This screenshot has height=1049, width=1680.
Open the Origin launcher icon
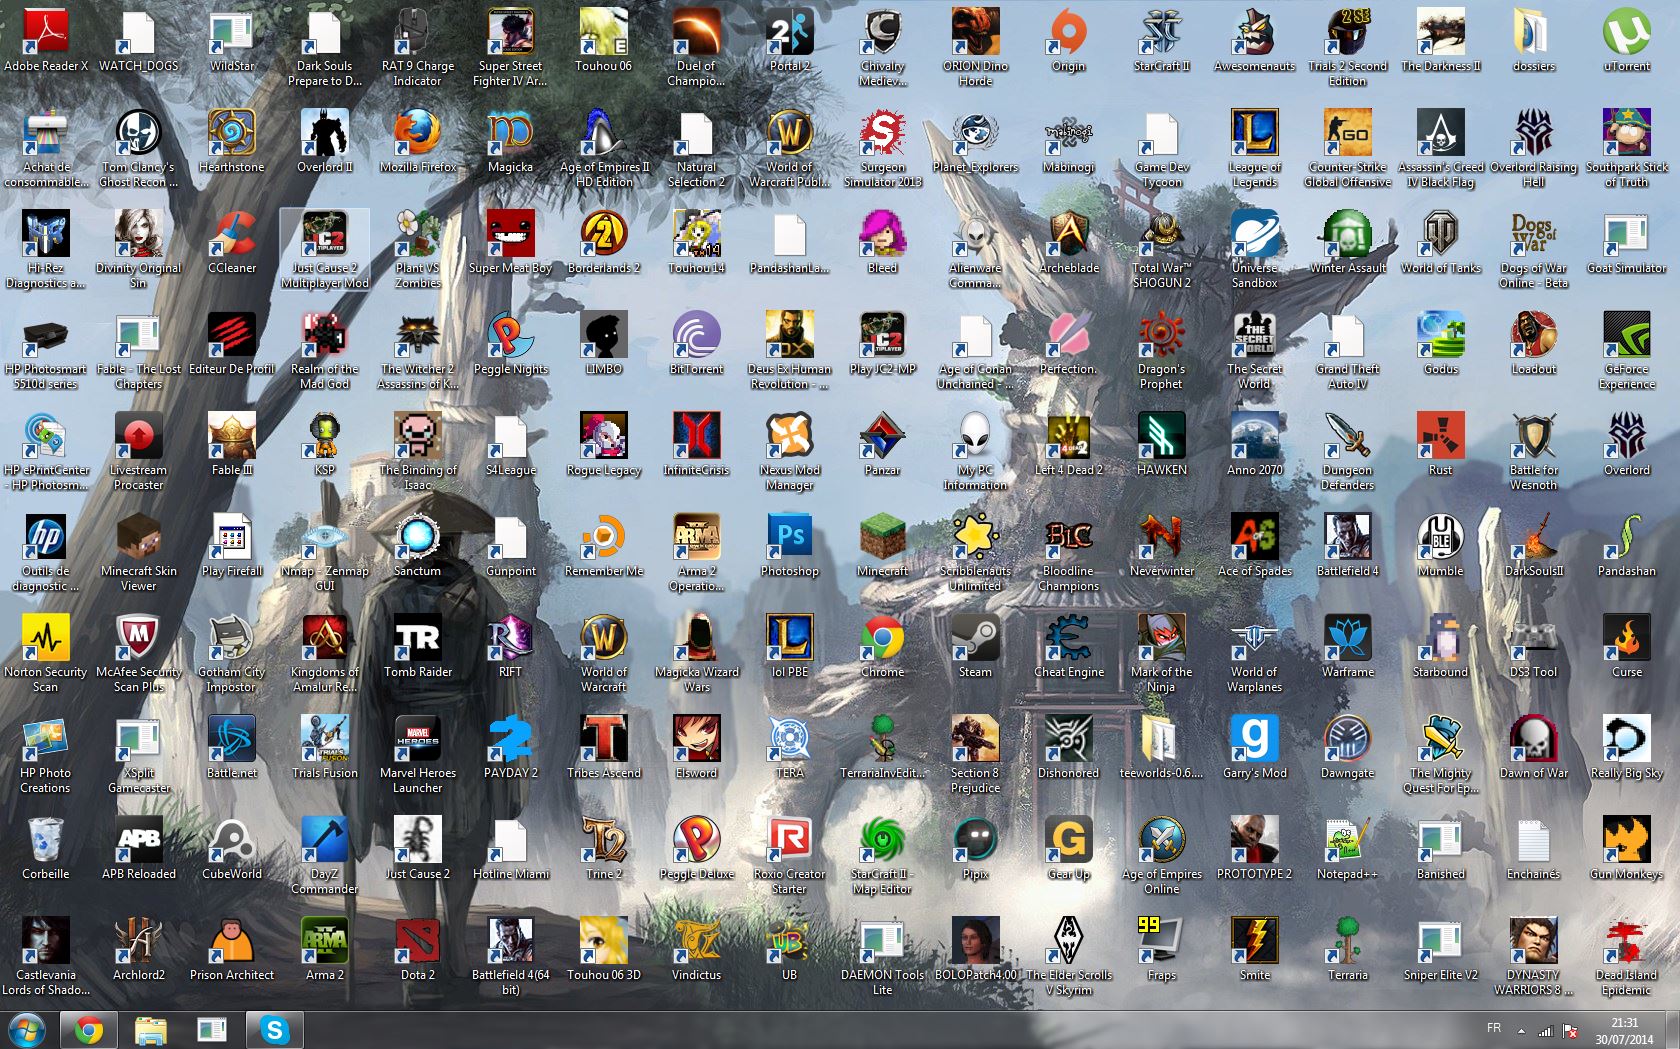point(1069,40)
